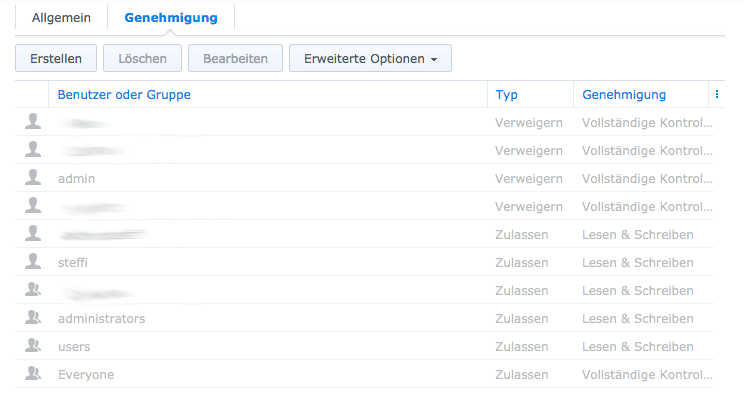The height and width of the screenshot is (420, 744).
Task: Click the administrators group icon
Action: (33, 318)
